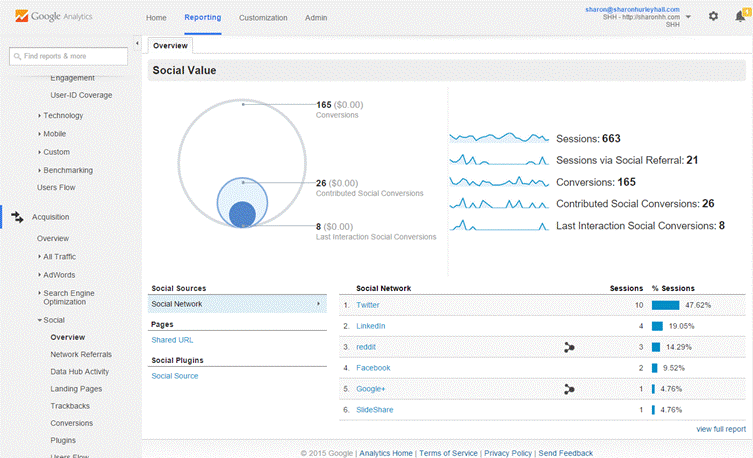Click the search magnifier icon
753x458 pixels.
17,56
